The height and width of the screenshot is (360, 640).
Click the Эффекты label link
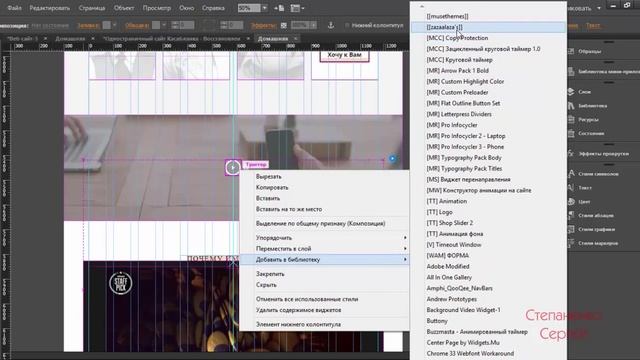tap(263, 25)
